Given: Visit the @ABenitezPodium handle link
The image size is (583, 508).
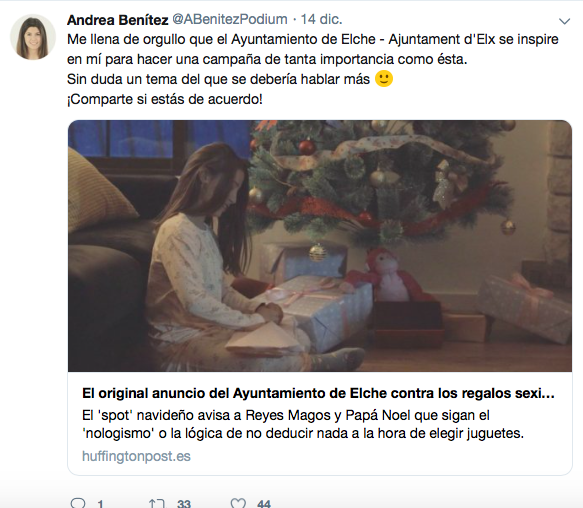Looking at the screenshot, I should 230,19.
